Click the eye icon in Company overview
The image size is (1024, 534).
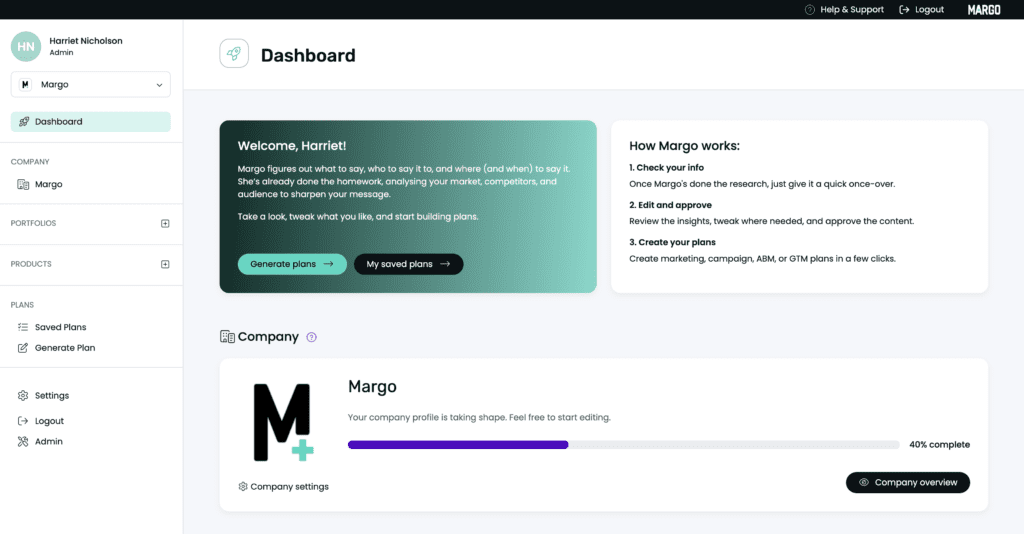coord(864,482)
